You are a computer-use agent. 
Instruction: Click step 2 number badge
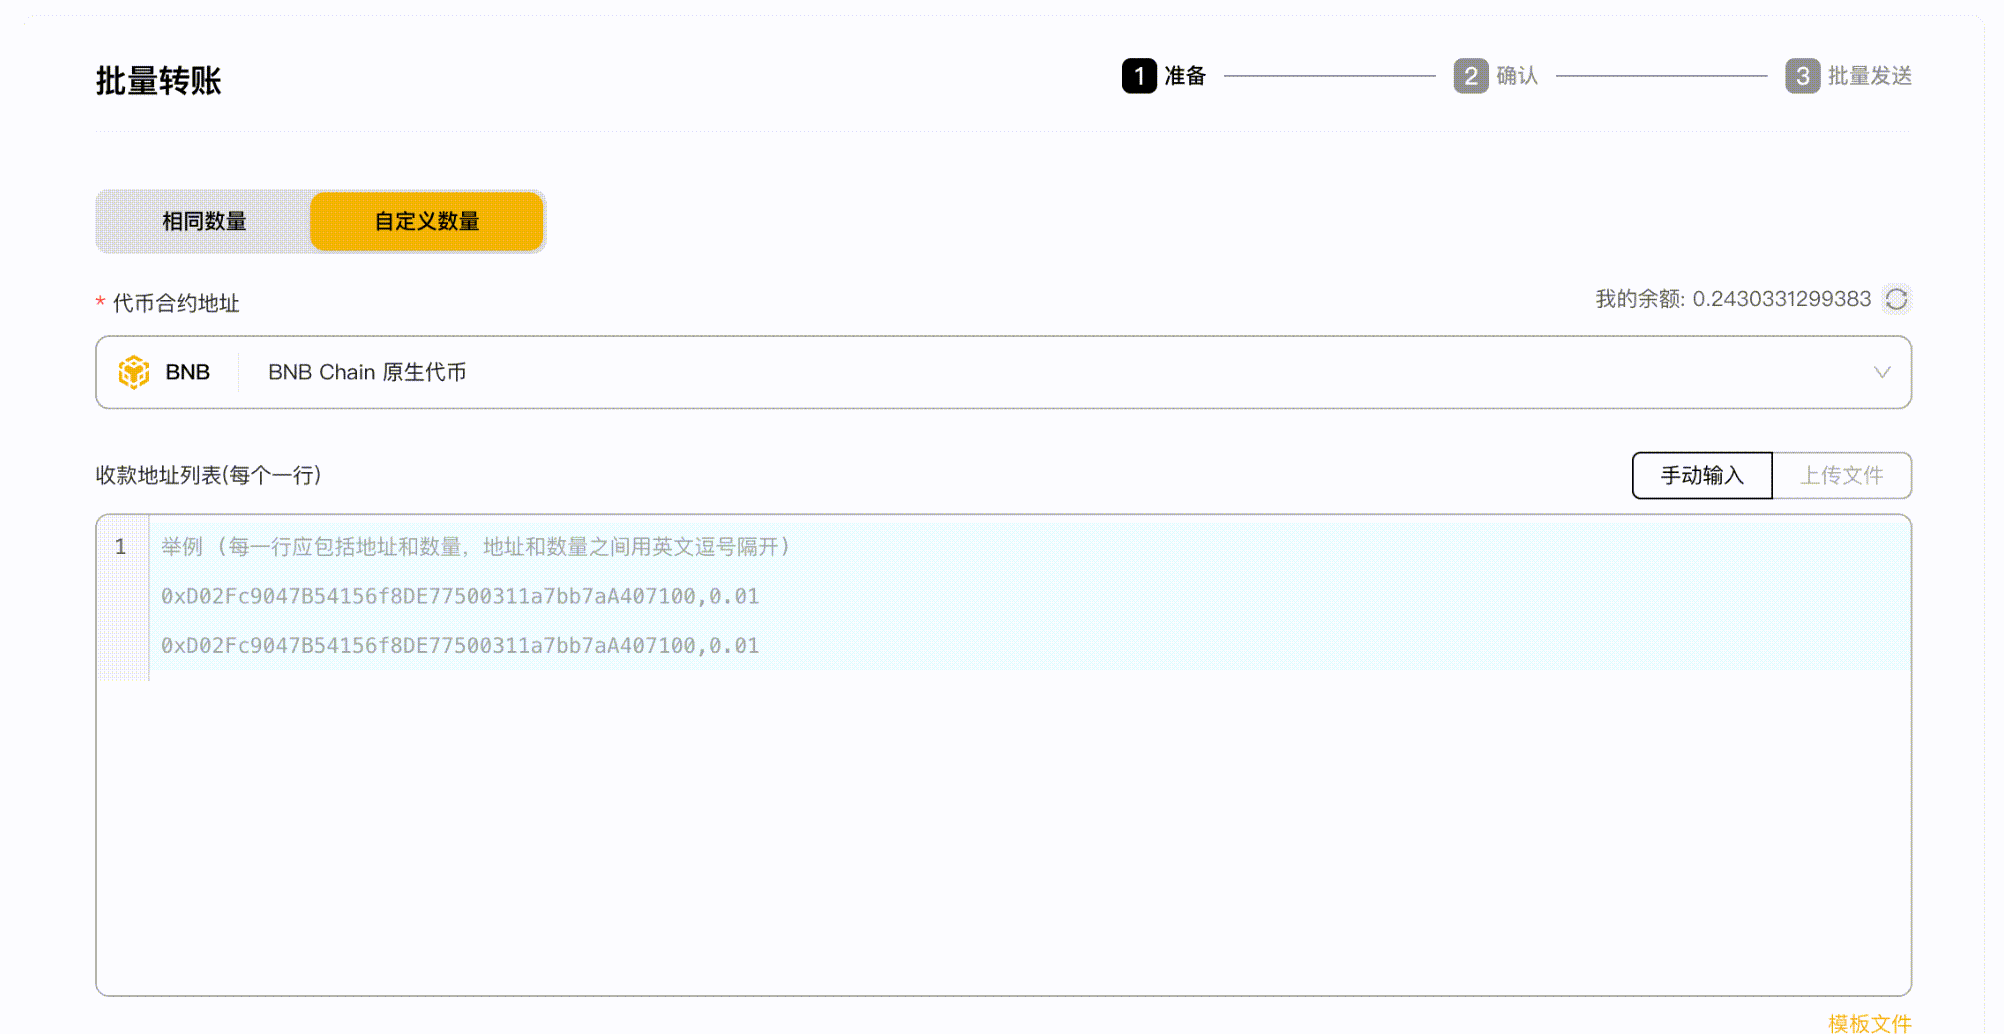[x=1470, y=76]
